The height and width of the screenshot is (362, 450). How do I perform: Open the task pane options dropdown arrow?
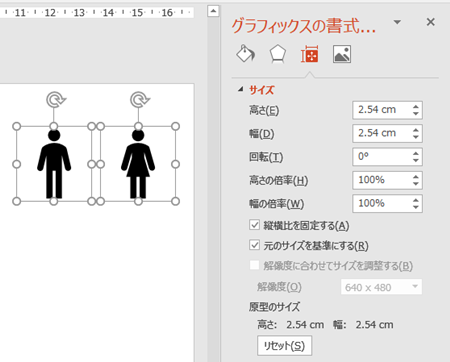pos(397,22)
